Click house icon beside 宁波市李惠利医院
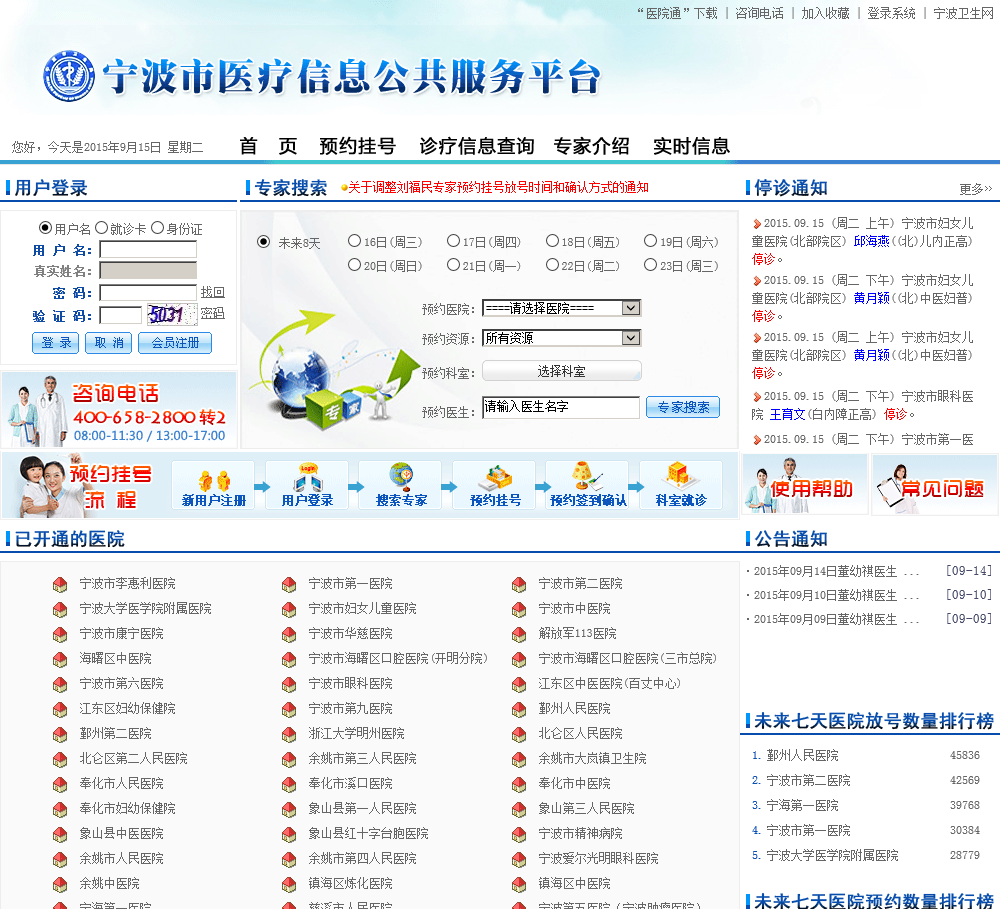 coord(60,584)
